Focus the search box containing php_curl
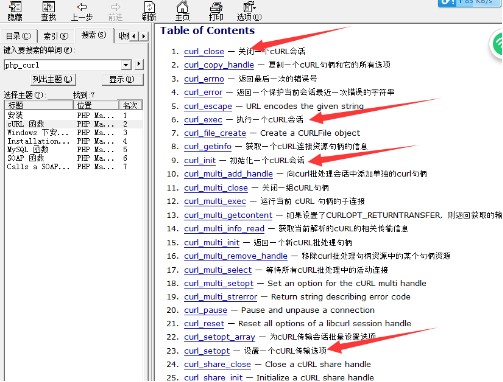The width and height of the screenshot is (503, 382). point(63,65)
